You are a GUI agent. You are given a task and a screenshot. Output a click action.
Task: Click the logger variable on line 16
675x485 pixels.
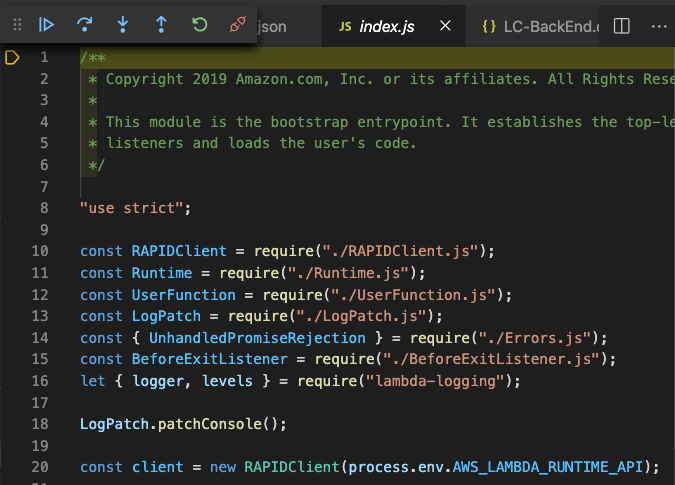(158, 381)
